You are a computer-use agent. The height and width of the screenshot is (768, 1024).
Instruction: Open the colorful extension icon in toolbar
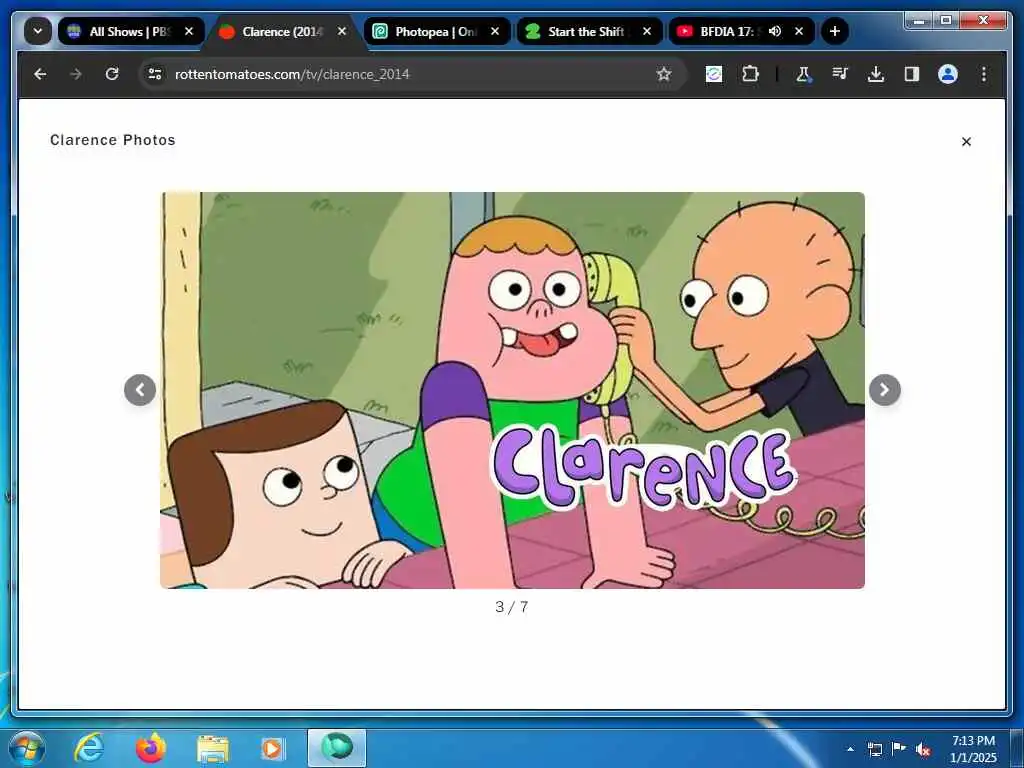point(714,74)
